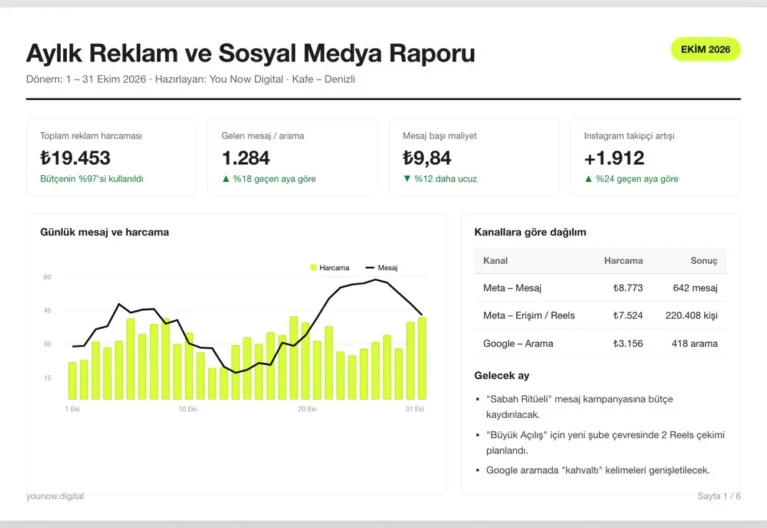This screenshot has width=767, height=528.
Task: Click the Günlük mesaj ve harcama heading
Action: tap(105, 232)
